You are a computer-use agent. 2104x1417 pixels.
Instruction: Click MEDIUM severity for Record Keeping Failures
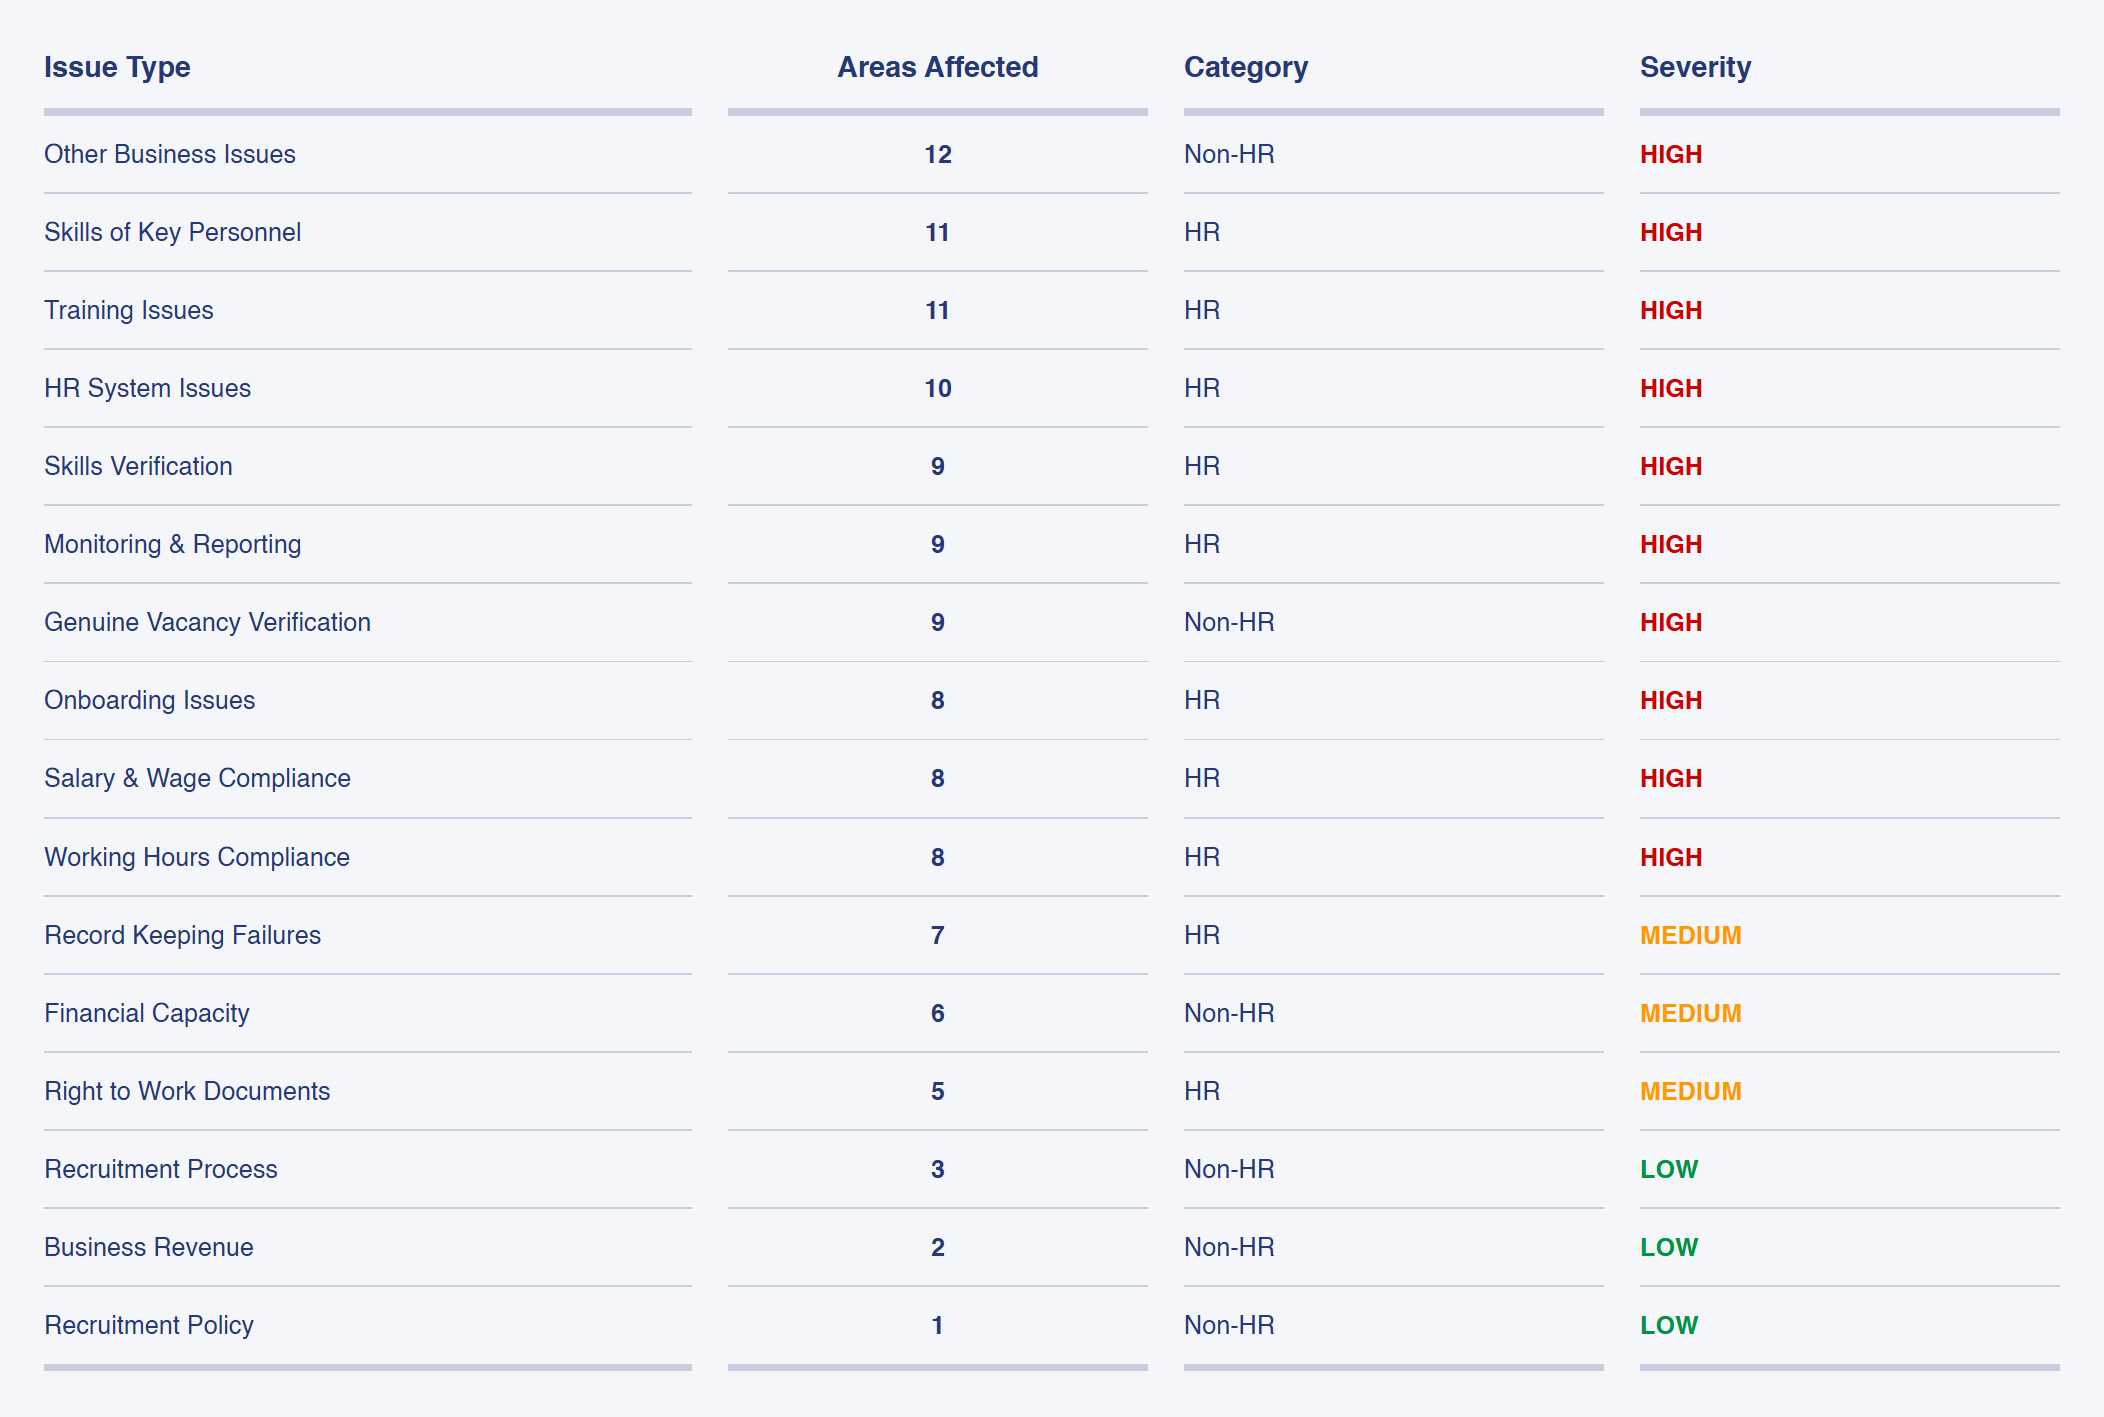pos(1690,935)
